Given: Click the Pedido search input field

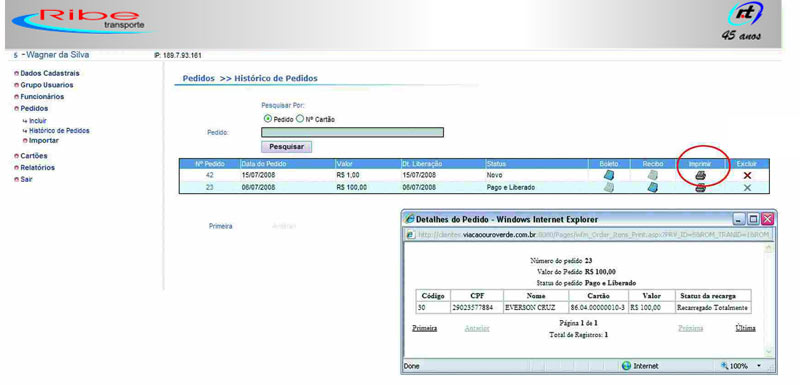Looking at the screenshot, I should [353, 133].
